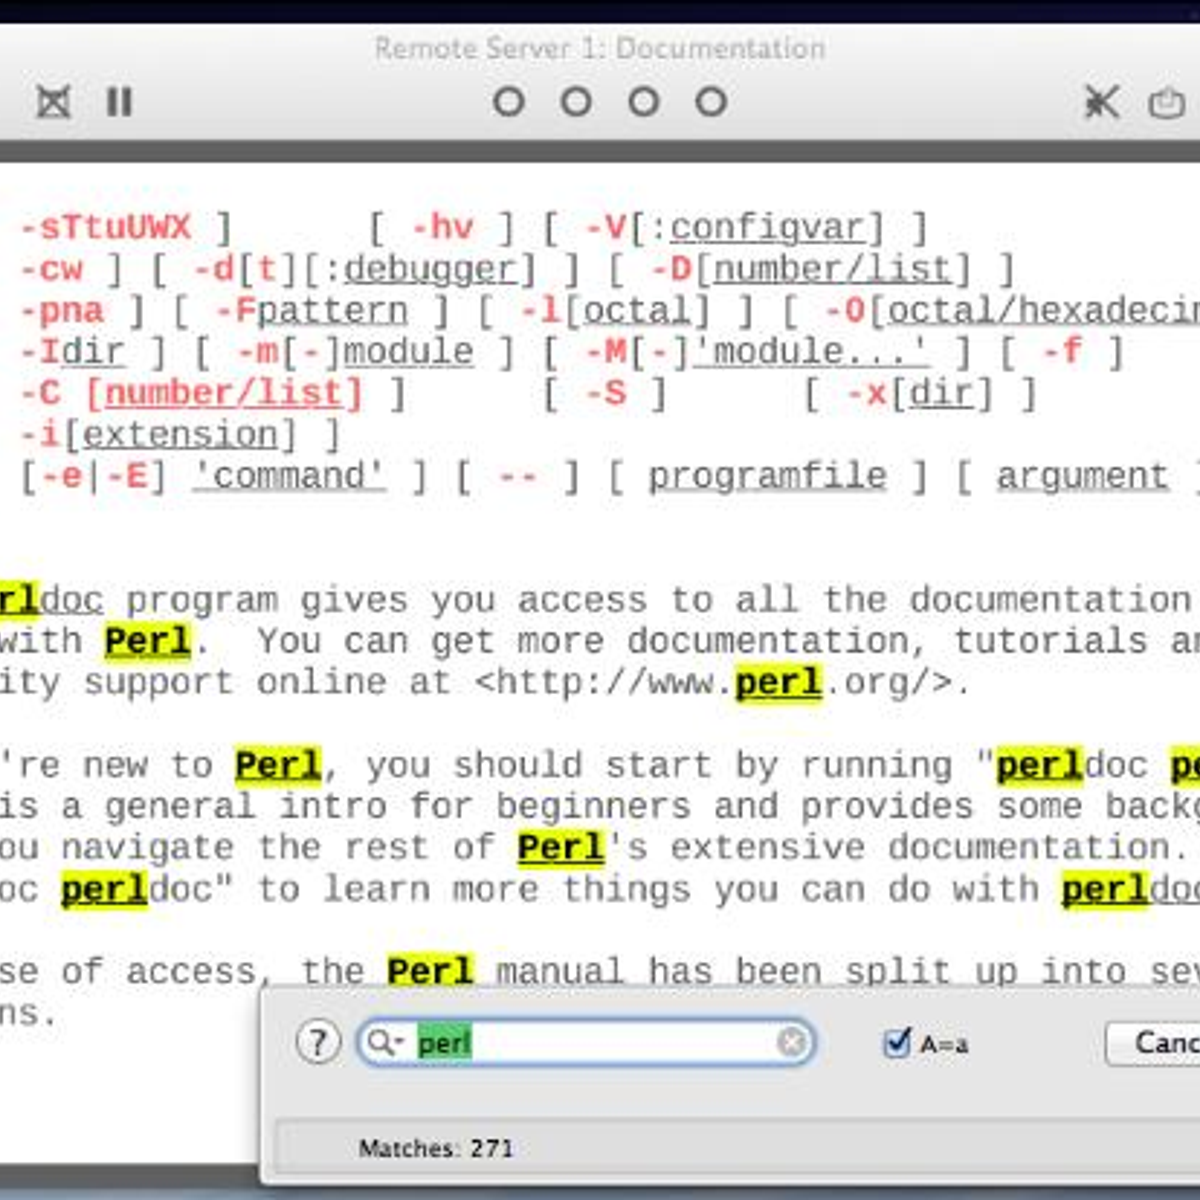Click highlighted "perl" in the www.perl.org URL

pos(778,683)
